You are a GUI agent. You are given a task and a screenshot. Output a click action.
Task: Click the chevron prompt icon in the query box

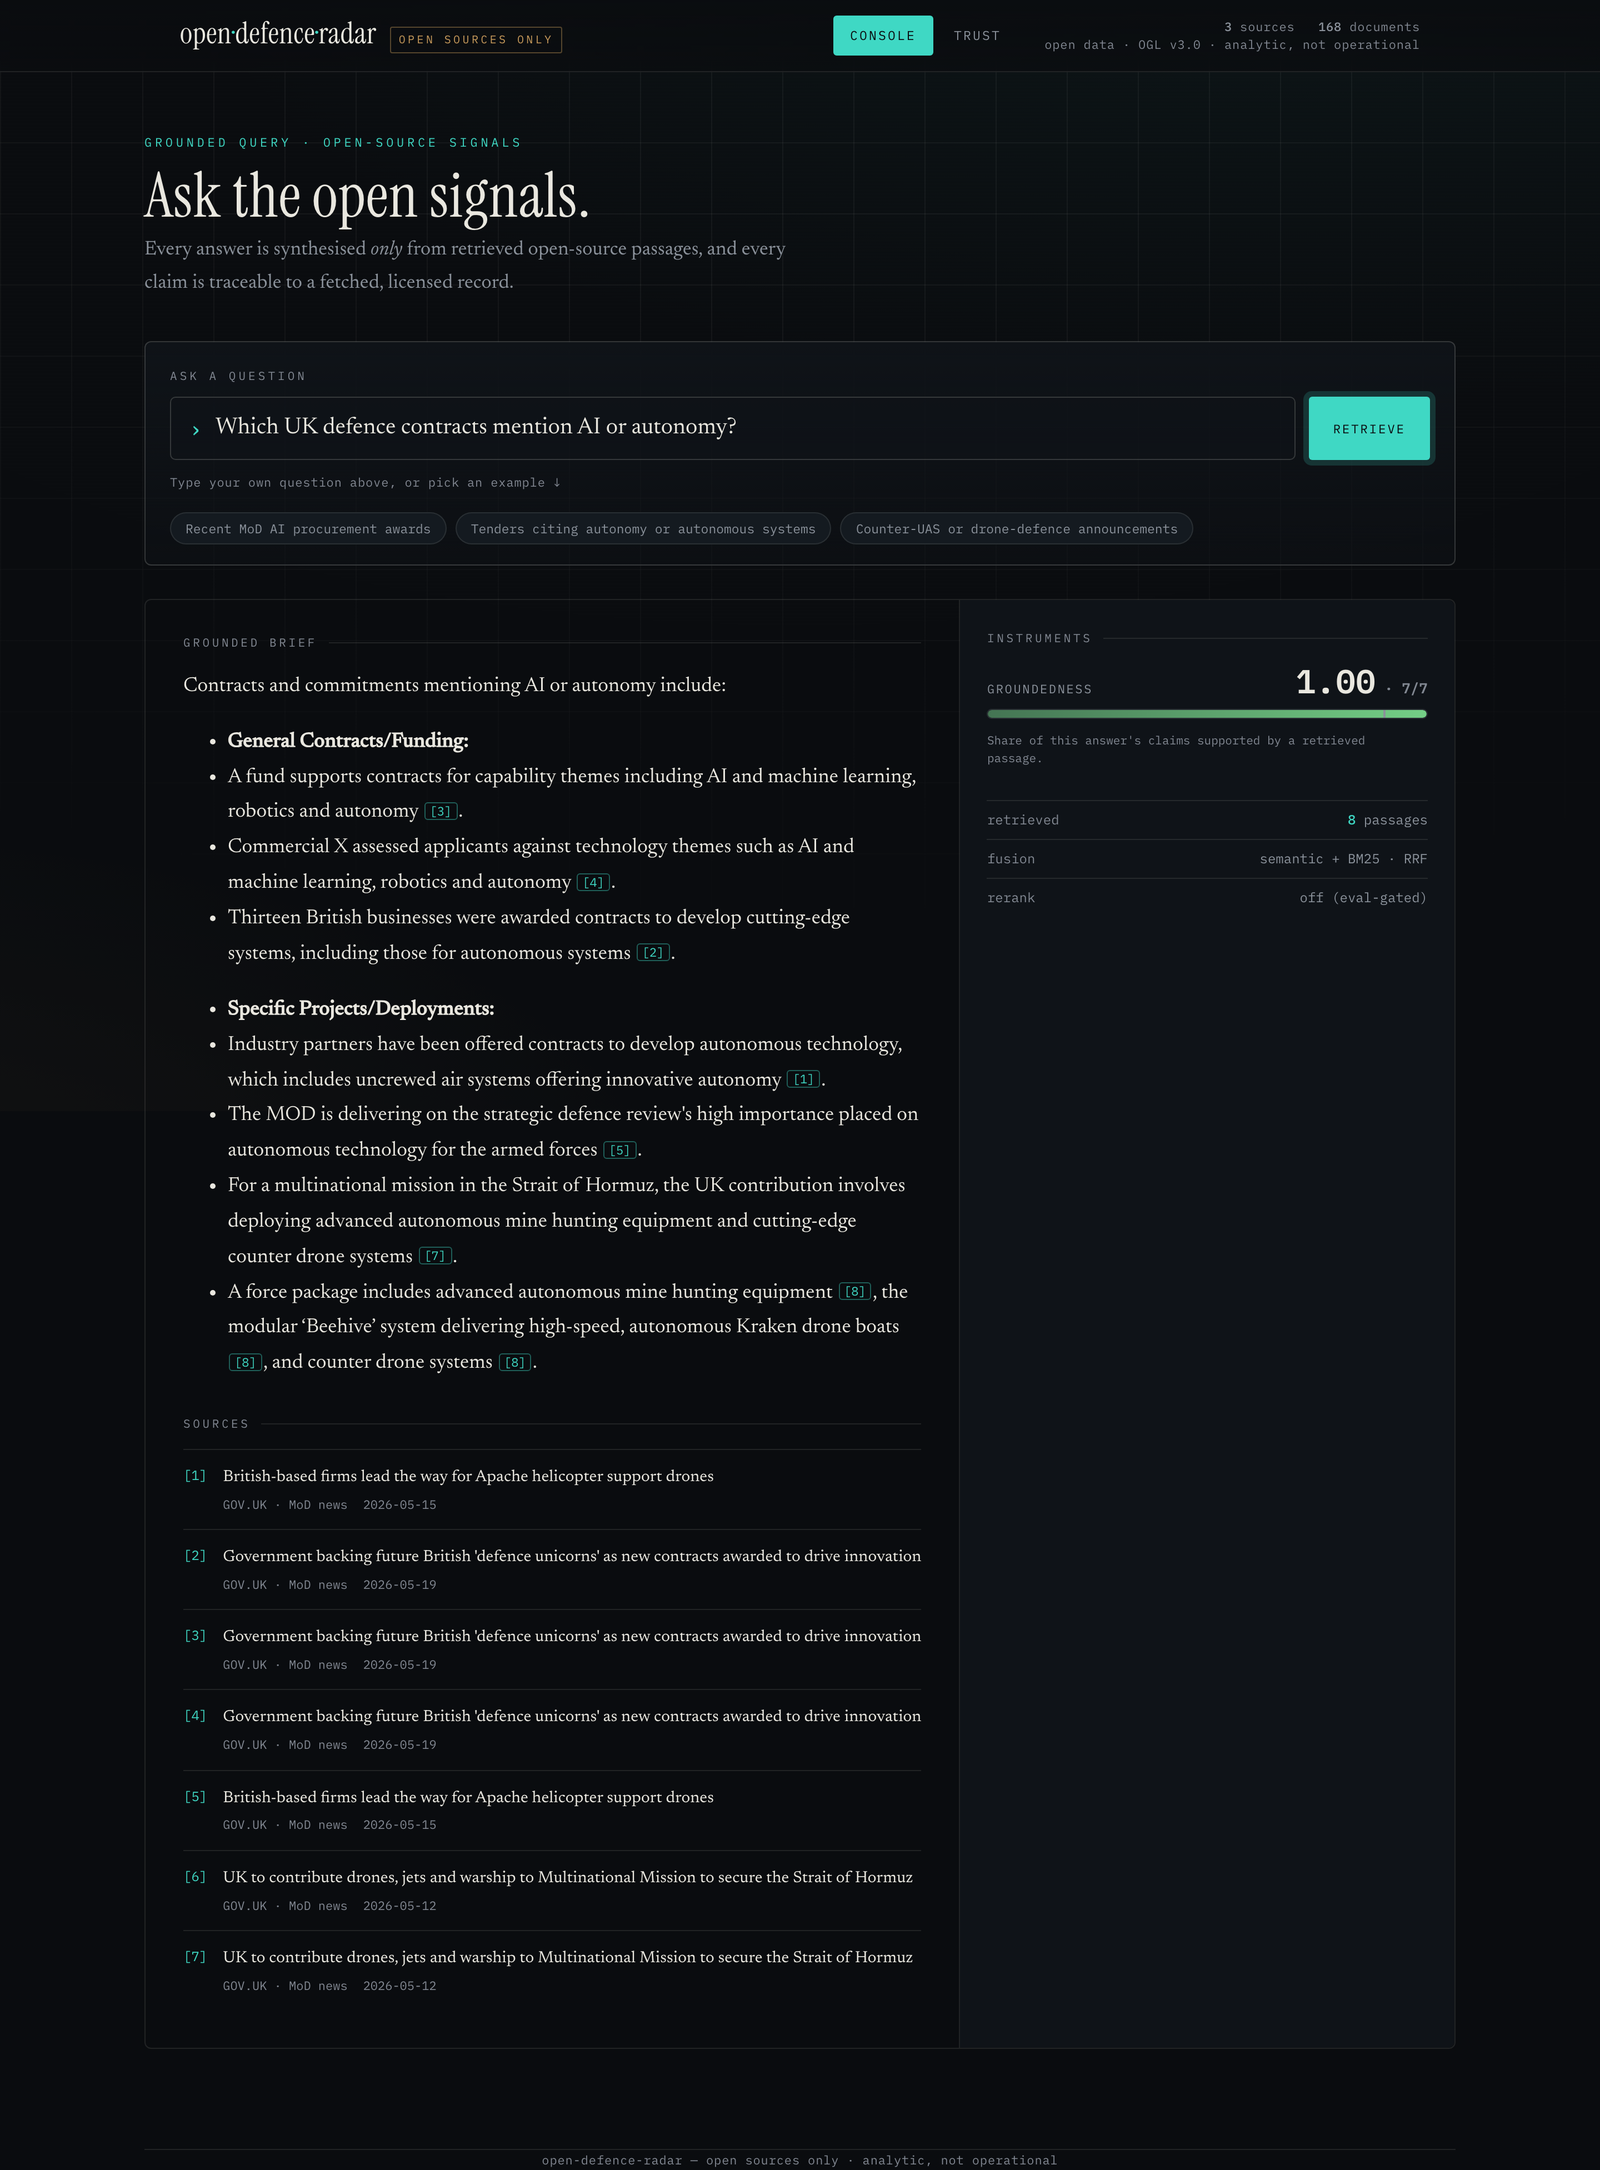196,430
